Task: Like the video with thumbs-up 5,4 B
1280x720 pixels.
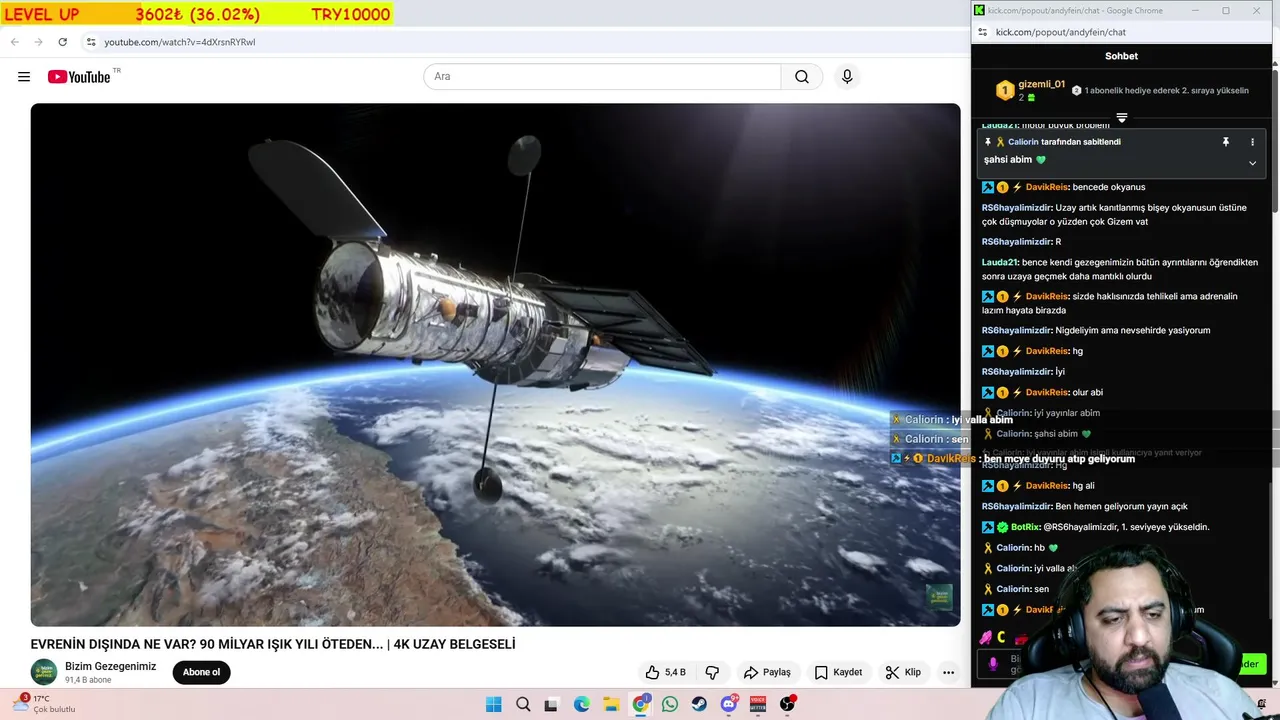Action: (665, 672)
